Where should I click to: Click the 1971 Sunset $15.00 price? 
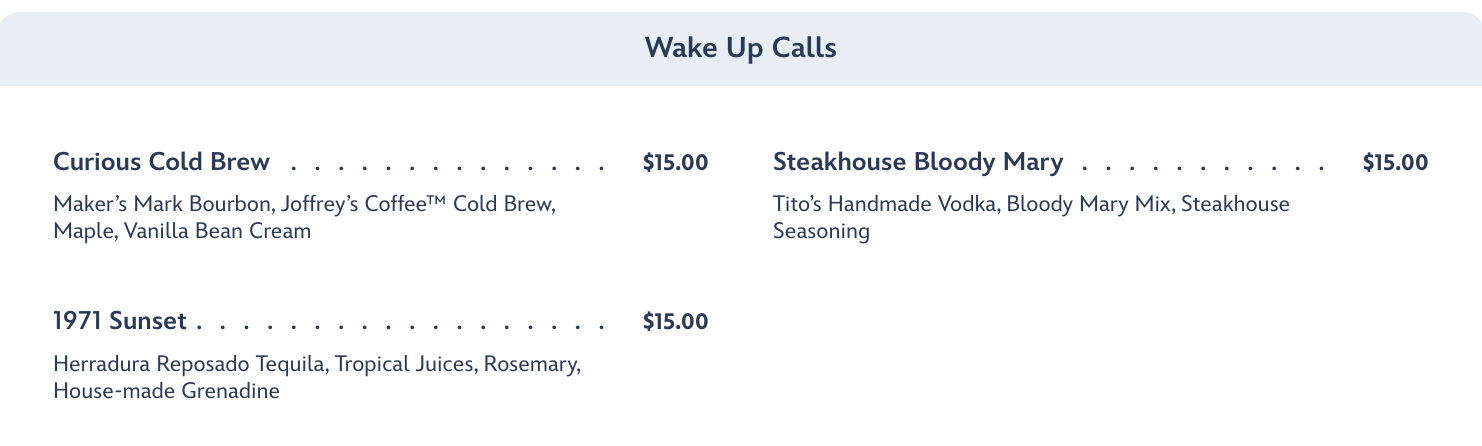[675, 322]
